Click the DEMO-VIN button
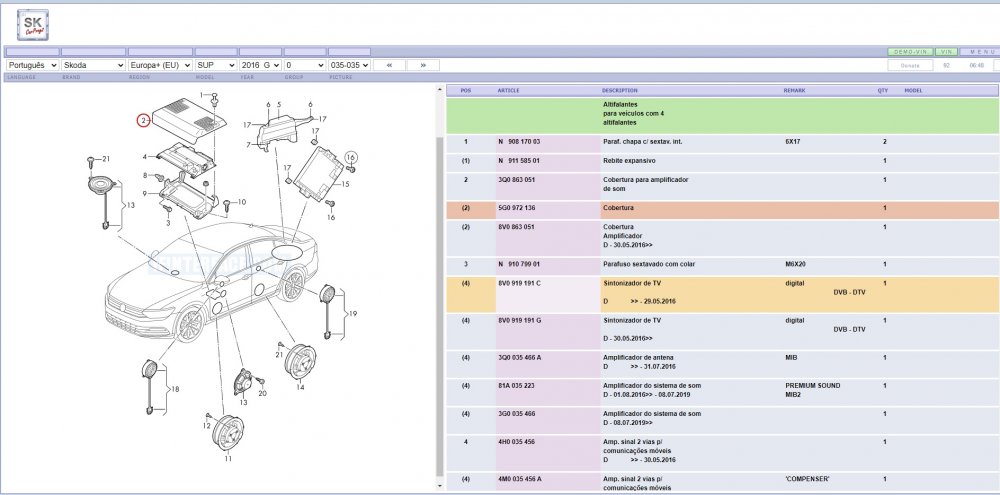 pos(910,52)
